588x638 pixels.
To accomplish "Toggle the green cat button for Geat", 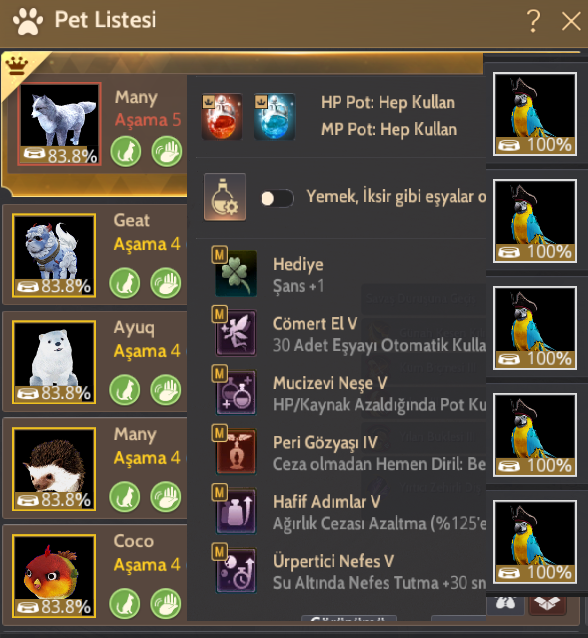I will coord(125,283).
